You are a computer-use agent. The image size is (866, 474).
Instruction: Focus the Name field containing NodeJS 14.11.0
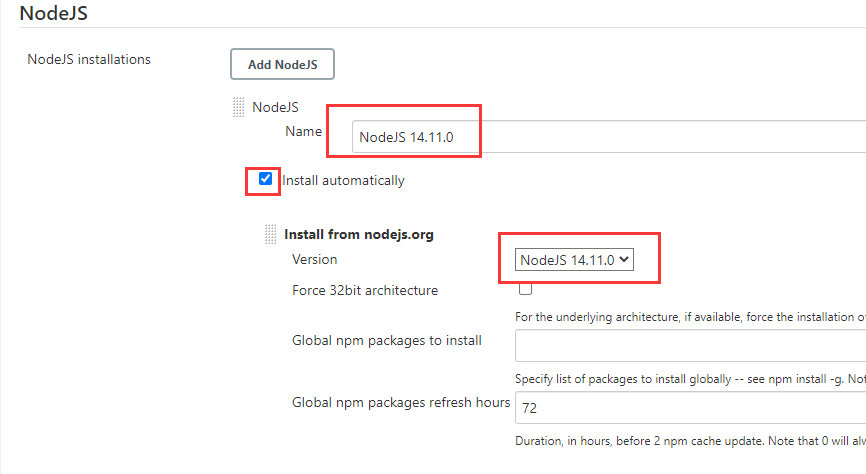click(x=609, y=136)
